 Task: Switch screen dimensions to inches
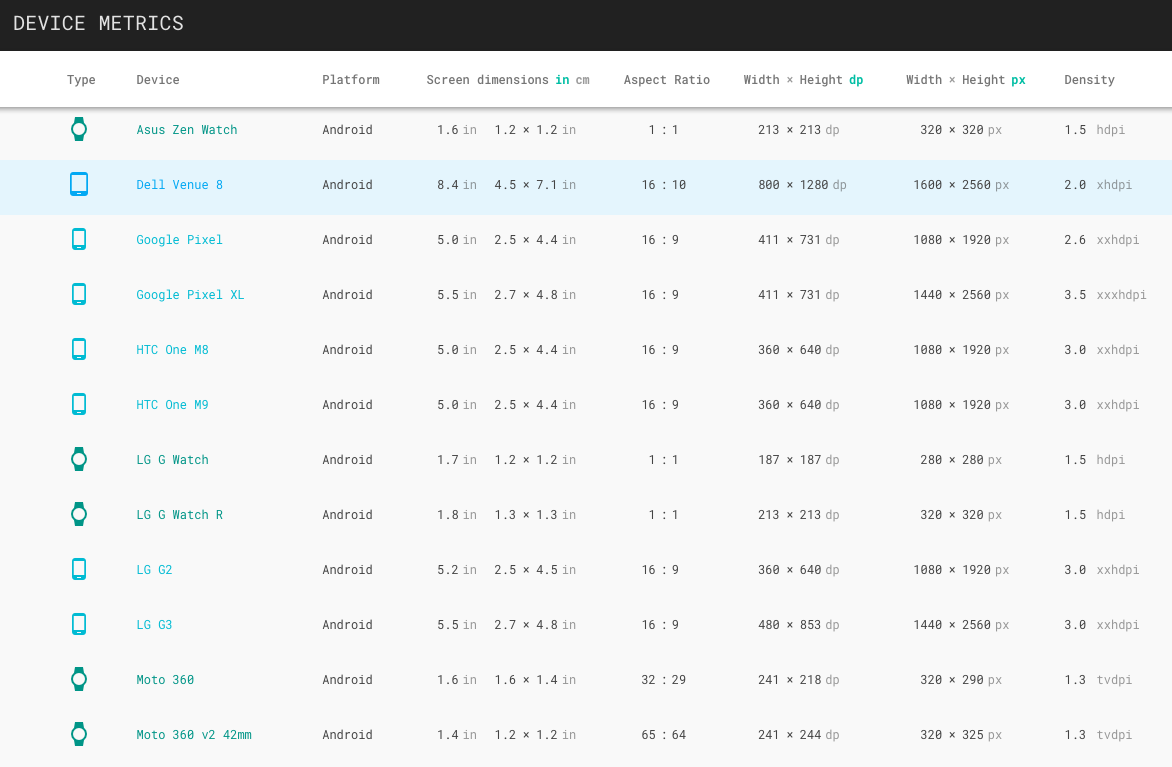(562, 80)
